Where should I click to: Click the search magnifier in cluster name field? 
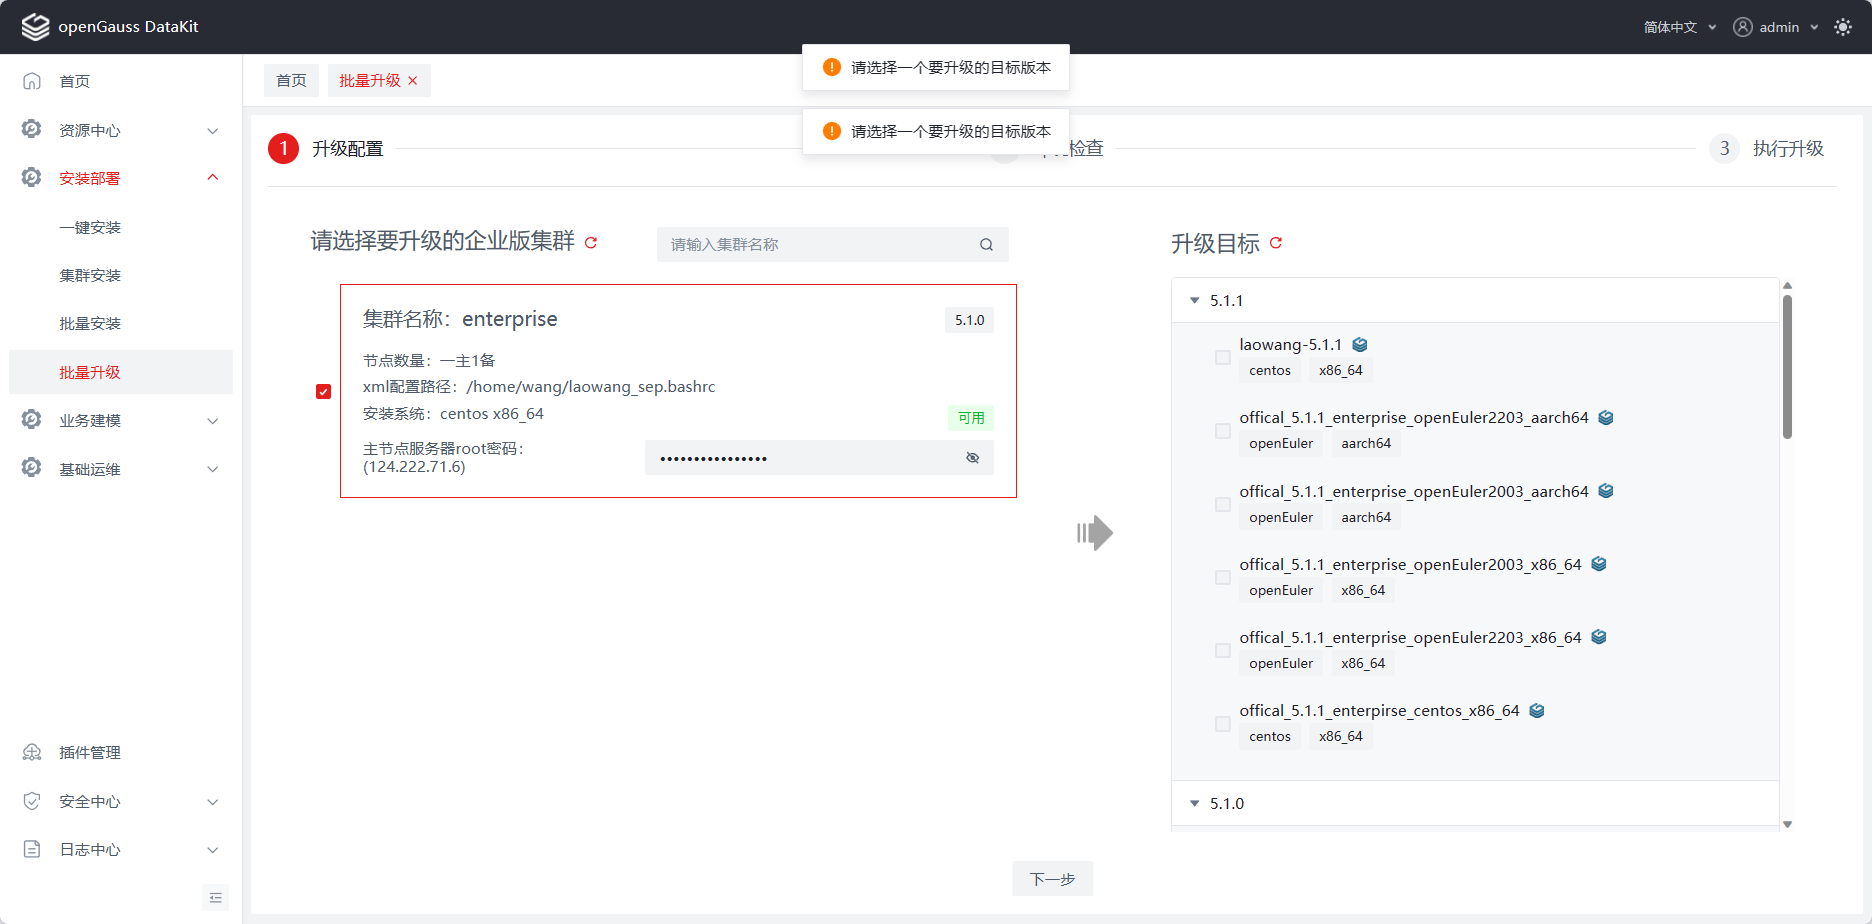(986, 245)
